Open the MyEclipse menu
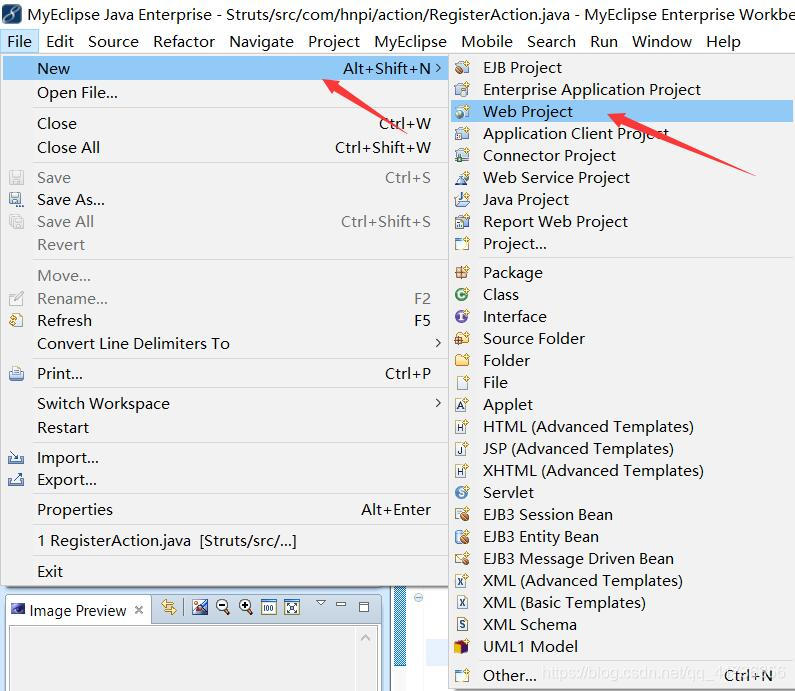 tap(410, 42)
